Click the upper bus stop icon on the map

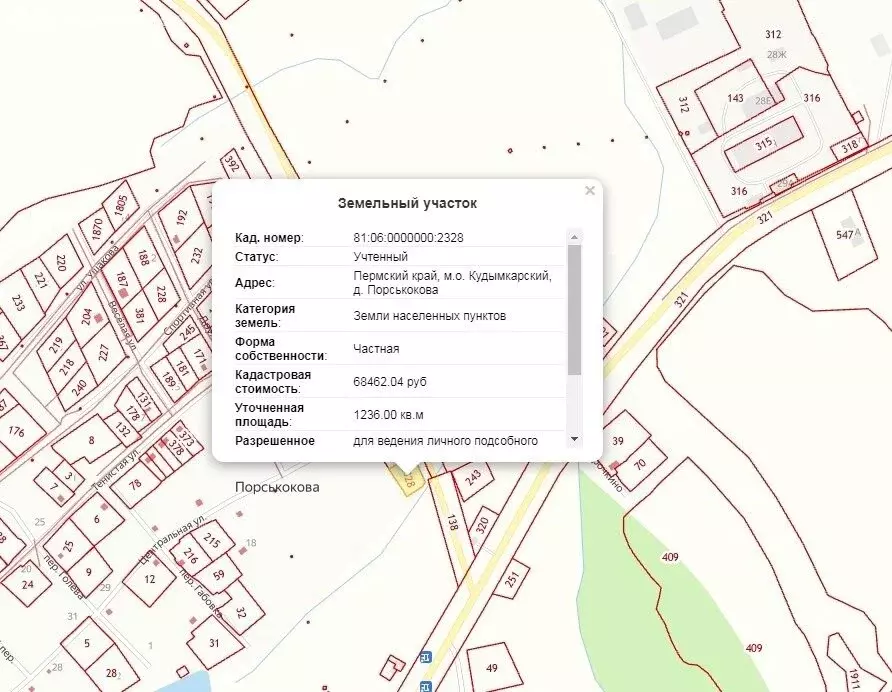(425, 657)
